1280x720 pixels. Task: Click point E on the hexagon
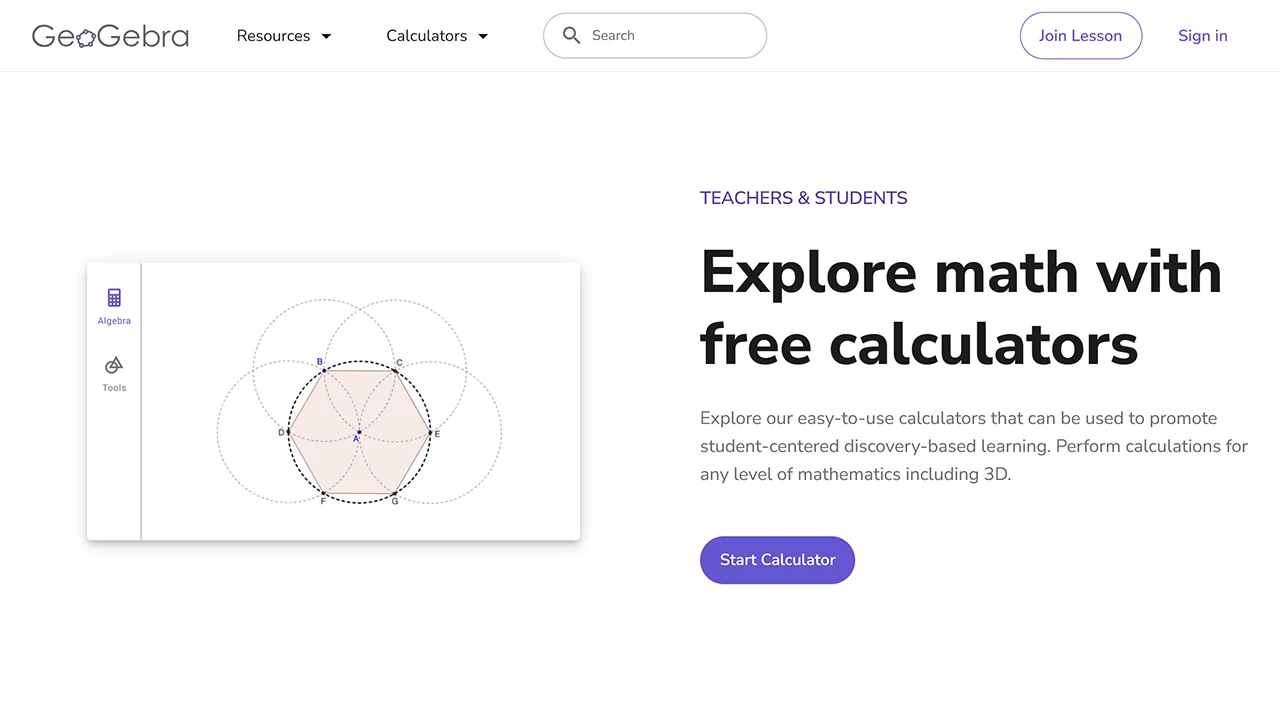(x=430, y=433)
